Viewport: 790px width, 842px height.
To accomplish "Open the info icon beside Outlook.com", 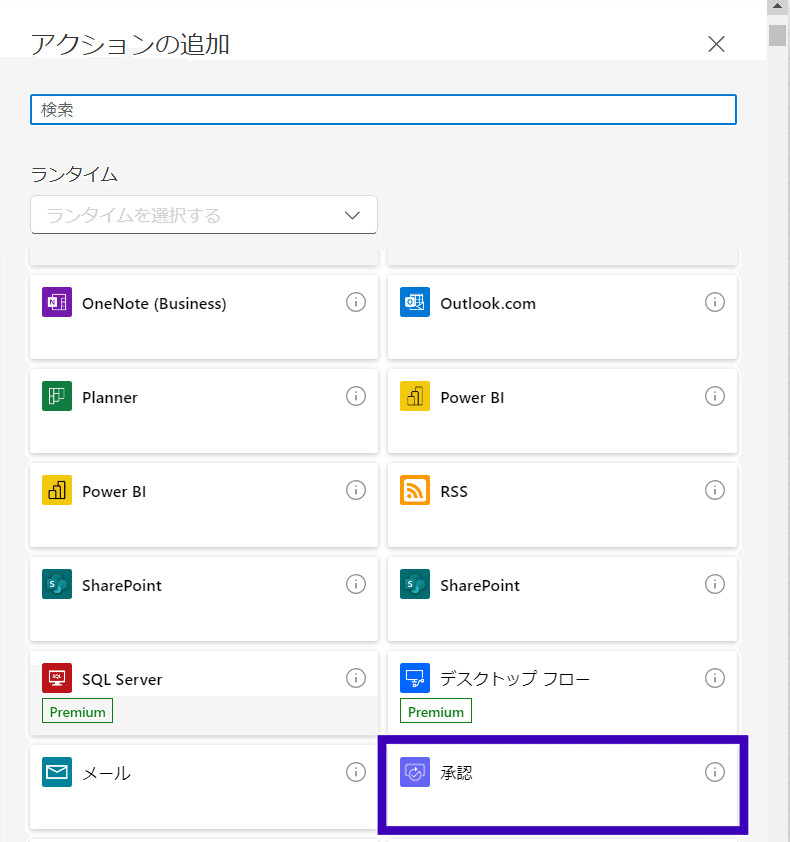I will (714, 302).
